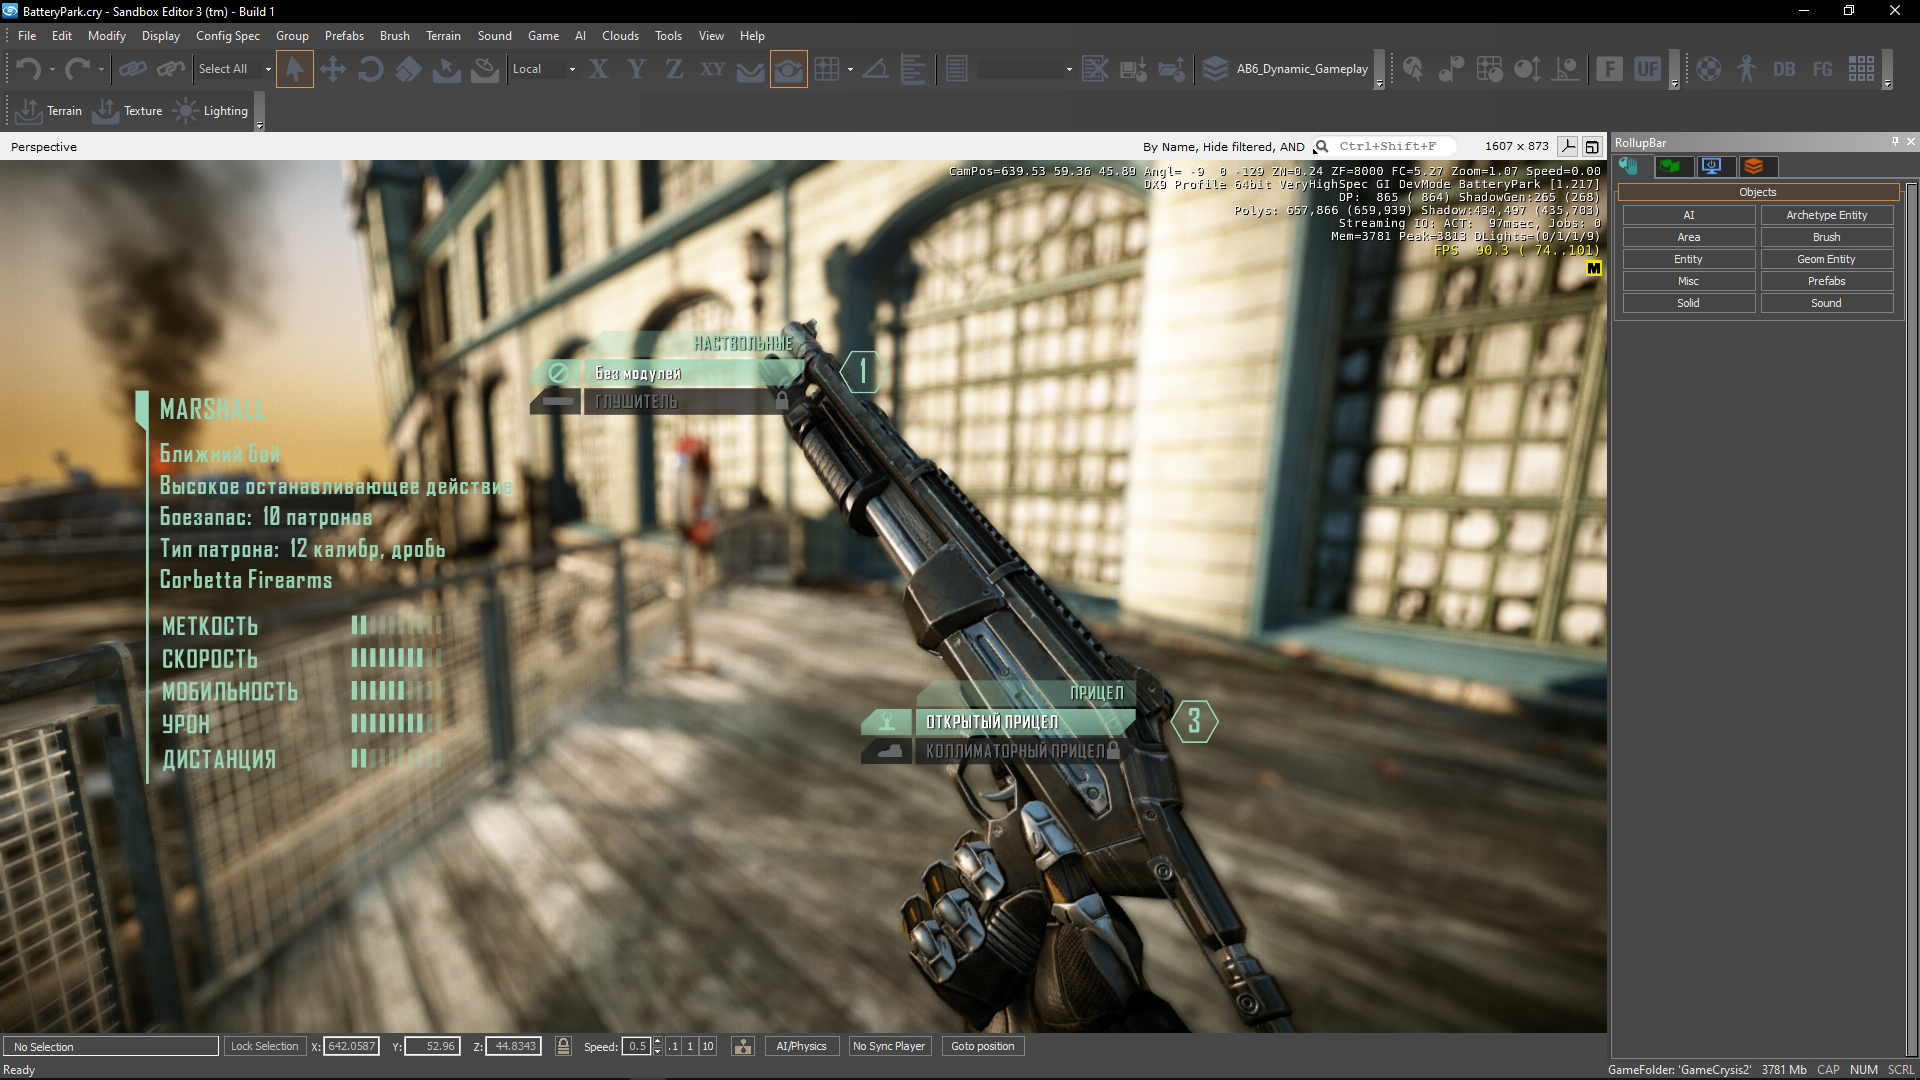Toggle the X axis constraint
Image resolution: width=1920 pixels, height=1080 pixels.
pos(598,69)
